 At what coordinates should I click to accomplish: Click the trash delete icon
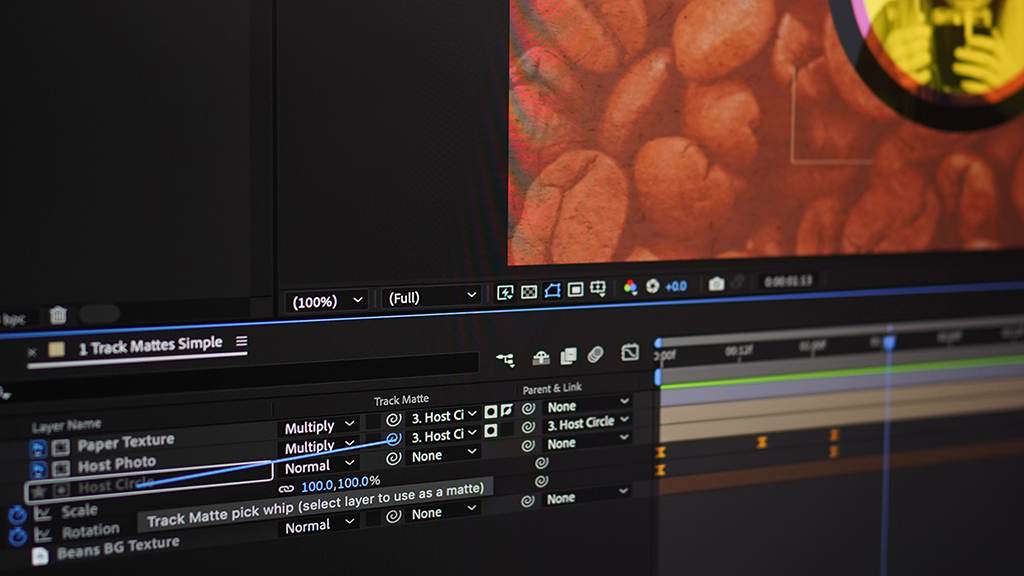click(x=58, y=315)
